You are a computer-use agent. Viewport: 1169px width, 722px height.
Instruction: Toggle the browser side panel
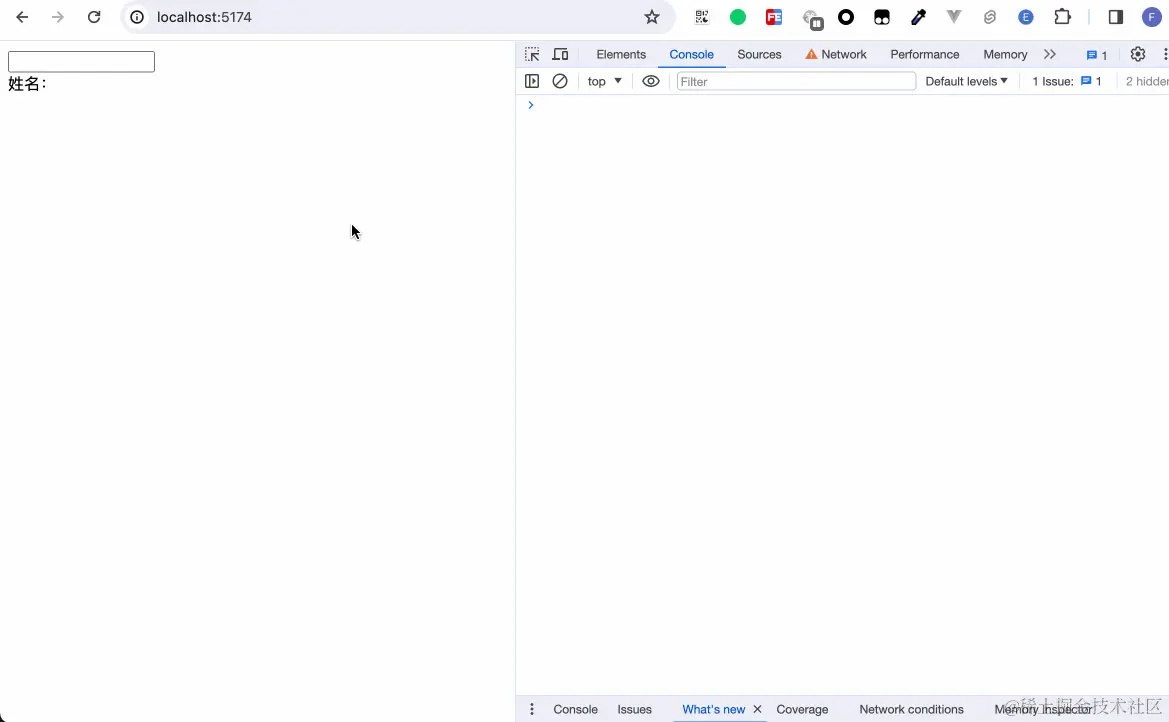click(x=1116, y=17)
